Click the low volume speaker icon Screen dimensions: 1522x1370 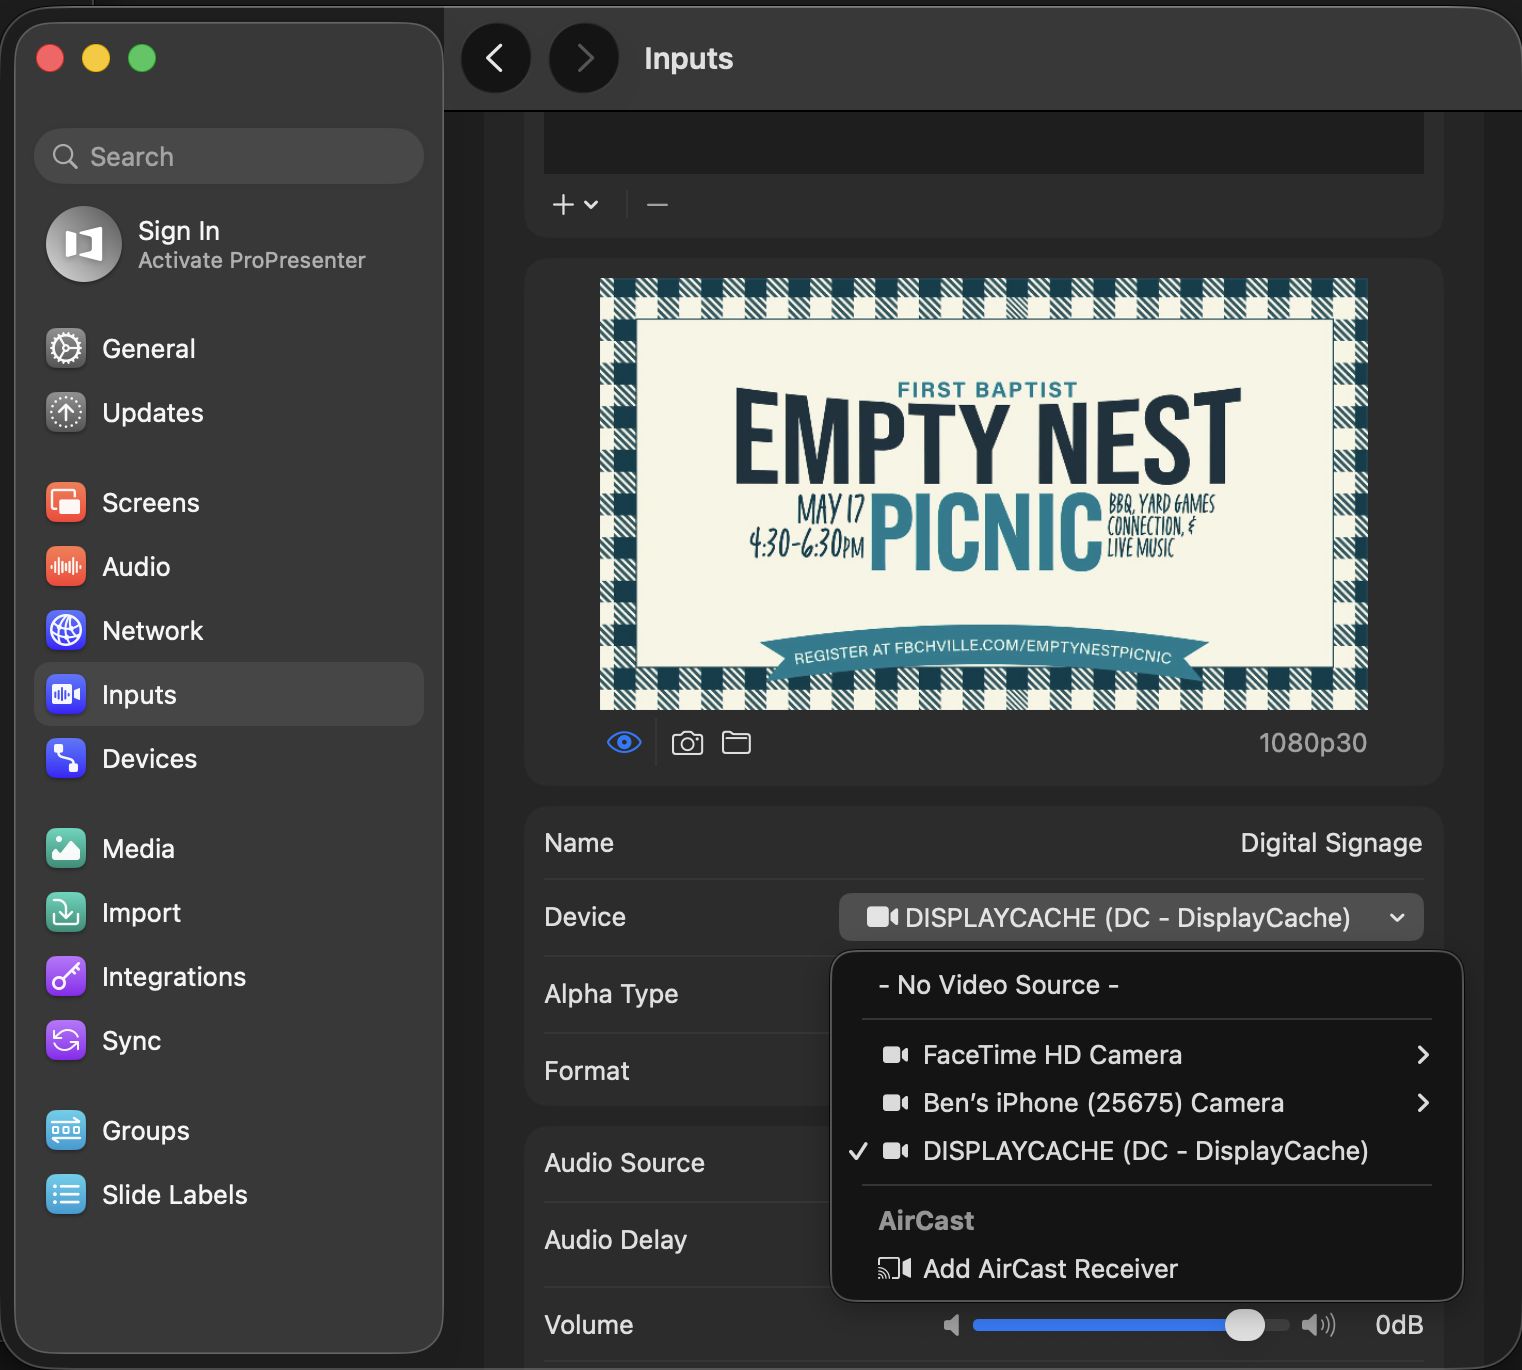click(952, 1325)
